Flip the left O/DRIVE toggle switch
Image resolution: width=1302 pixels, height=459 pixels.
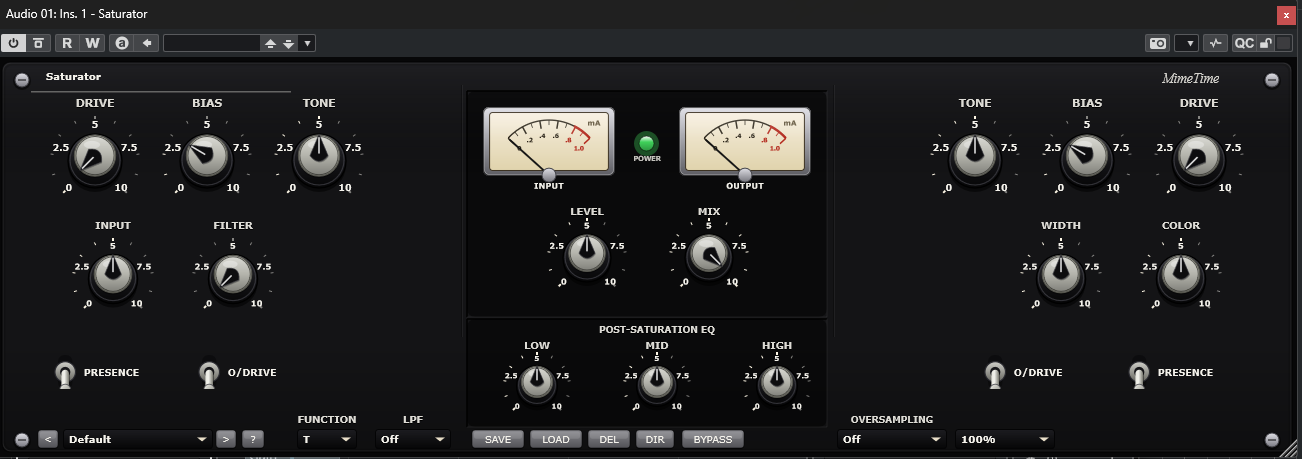click(x=209, y=374)
